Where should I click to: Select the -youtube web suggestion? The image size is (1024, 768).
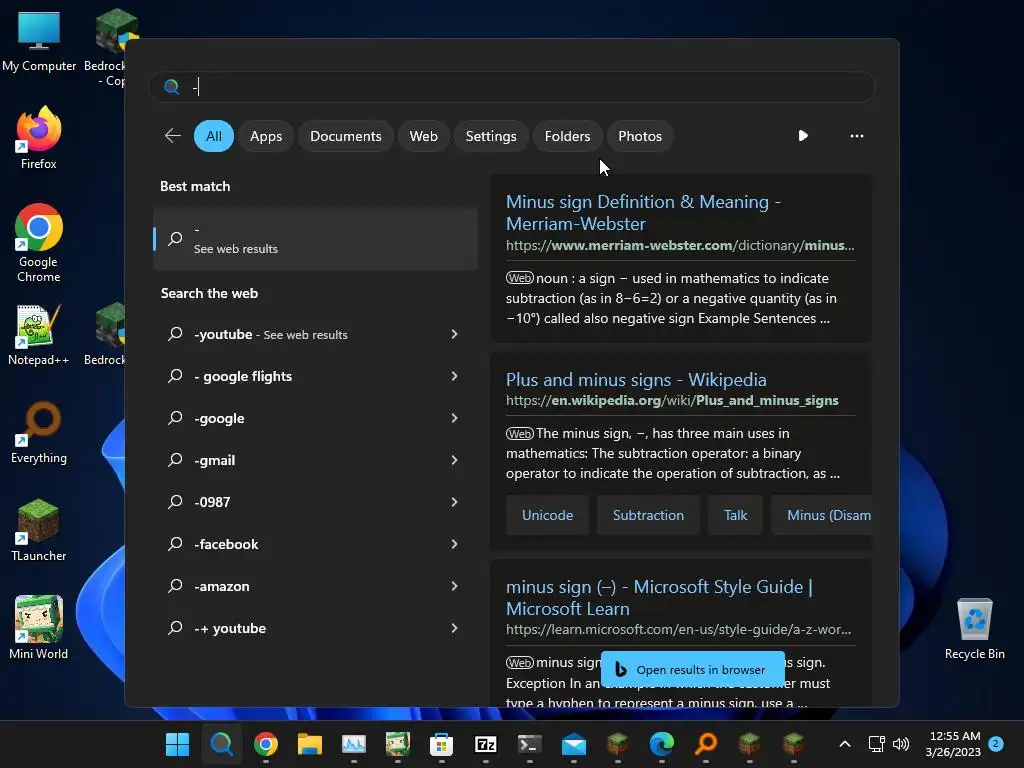(315, 334)
